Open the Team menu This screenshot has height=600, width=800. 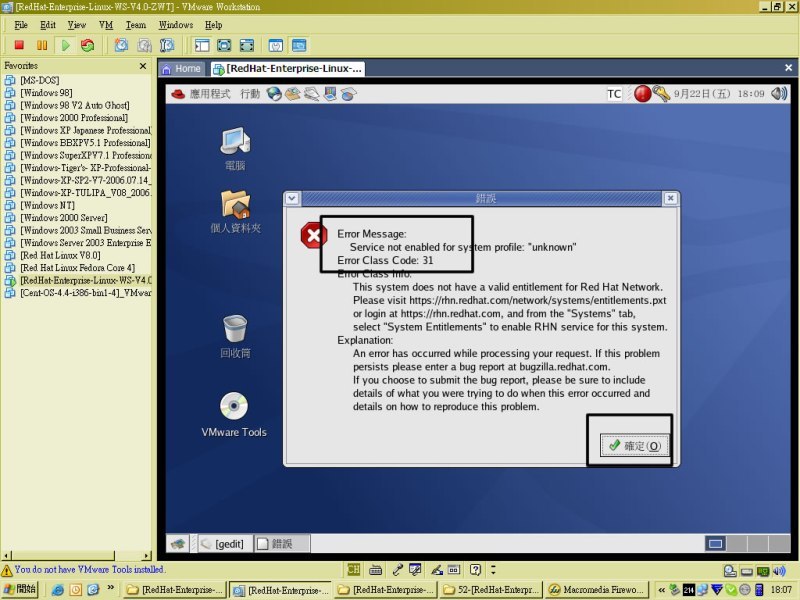[x=136, y=25]
